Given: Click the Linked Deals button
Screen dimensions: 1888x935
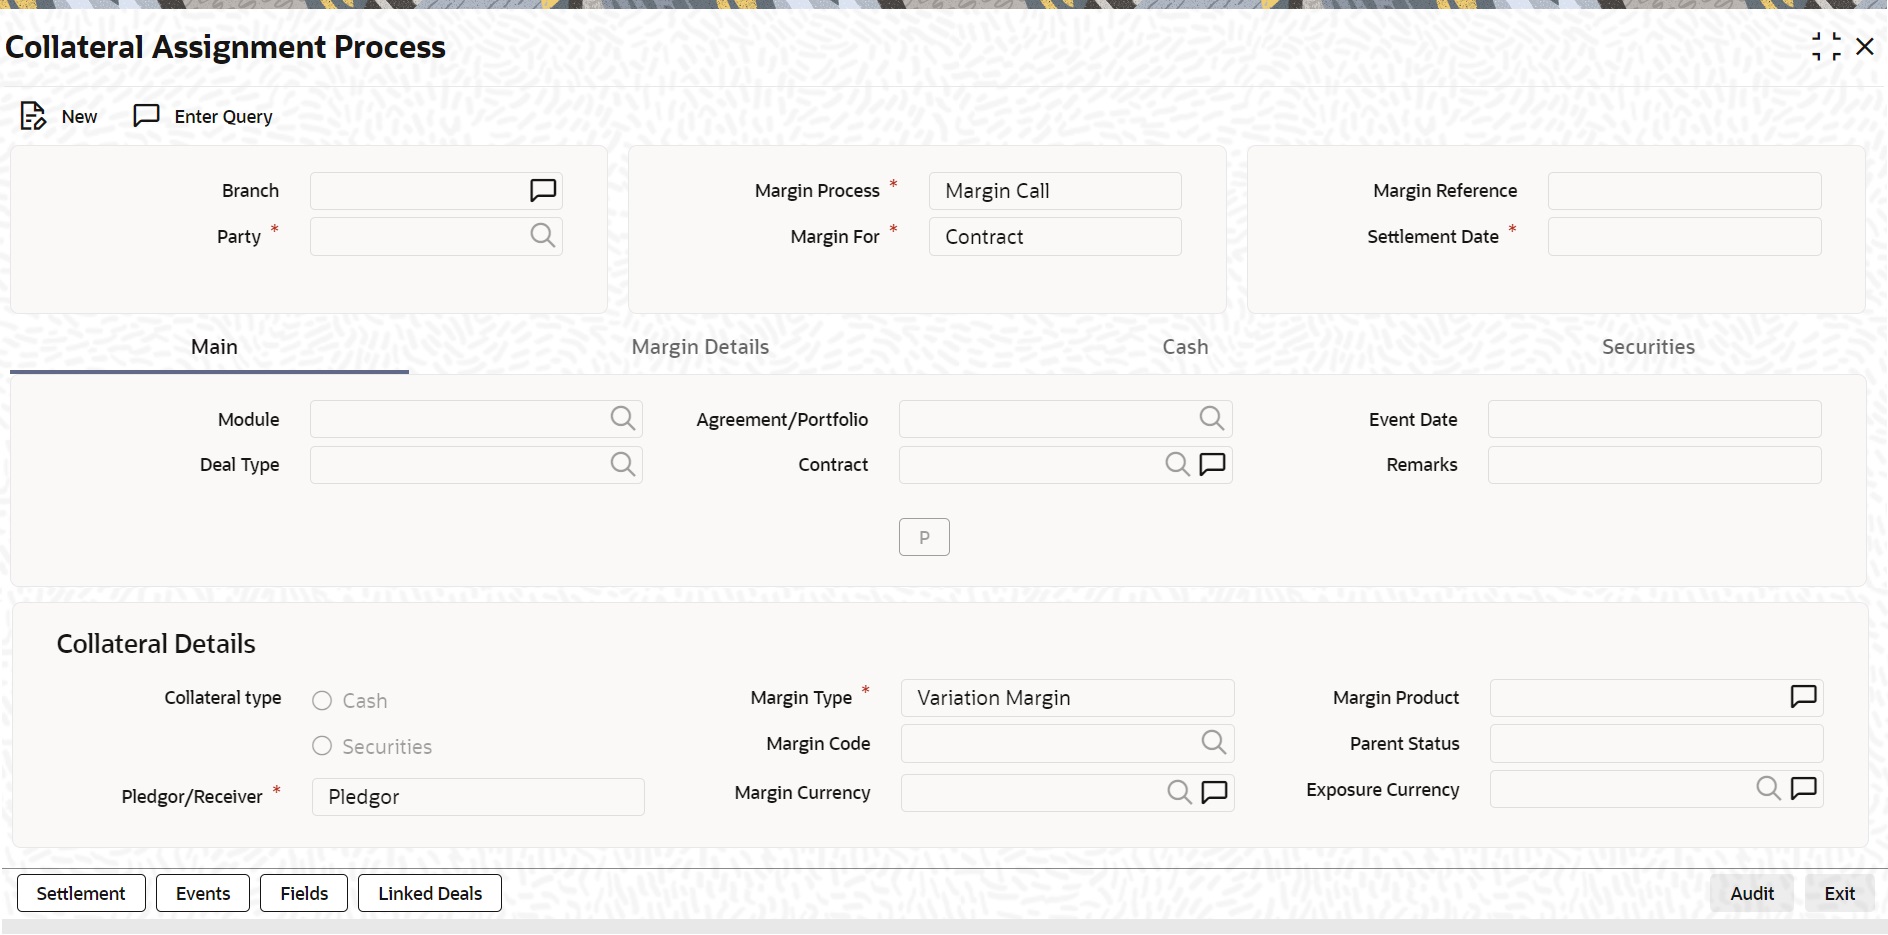Looking at the screenshot, I should pyautogui.click(x=428, y=893).
